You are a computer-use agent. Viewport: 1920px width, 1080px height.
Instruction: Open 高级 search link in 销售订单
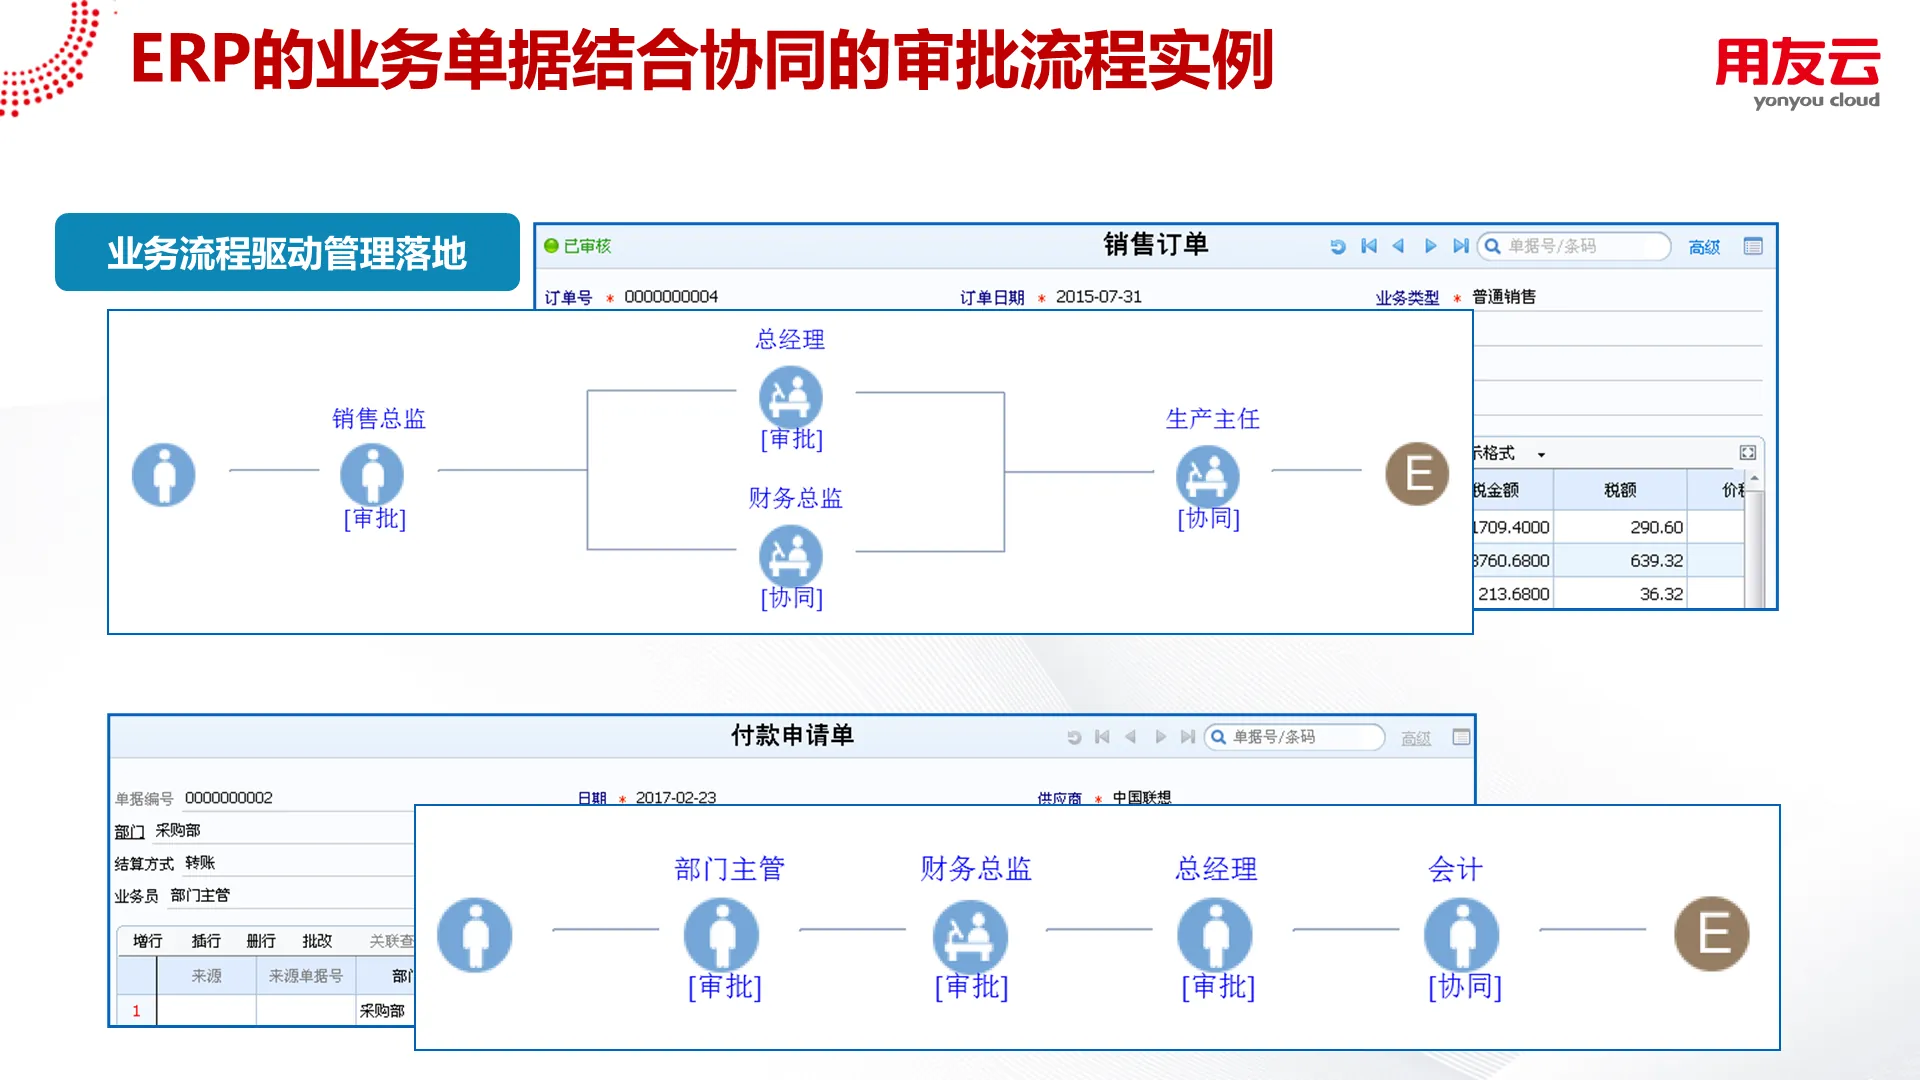pyautogui.click(x=1704, y=247)
